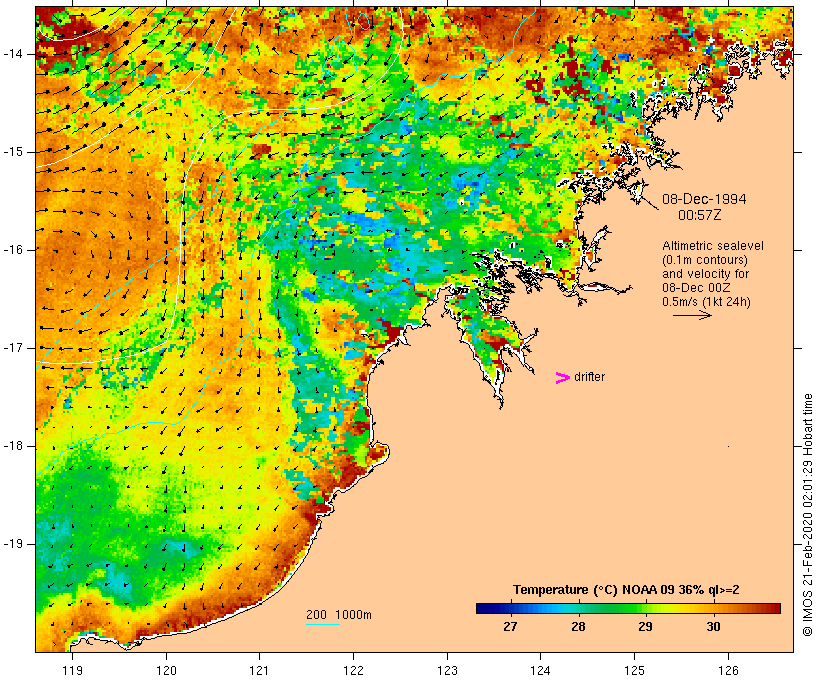Click the longitude label '124'
820x680 pixels.
(541, 670)
